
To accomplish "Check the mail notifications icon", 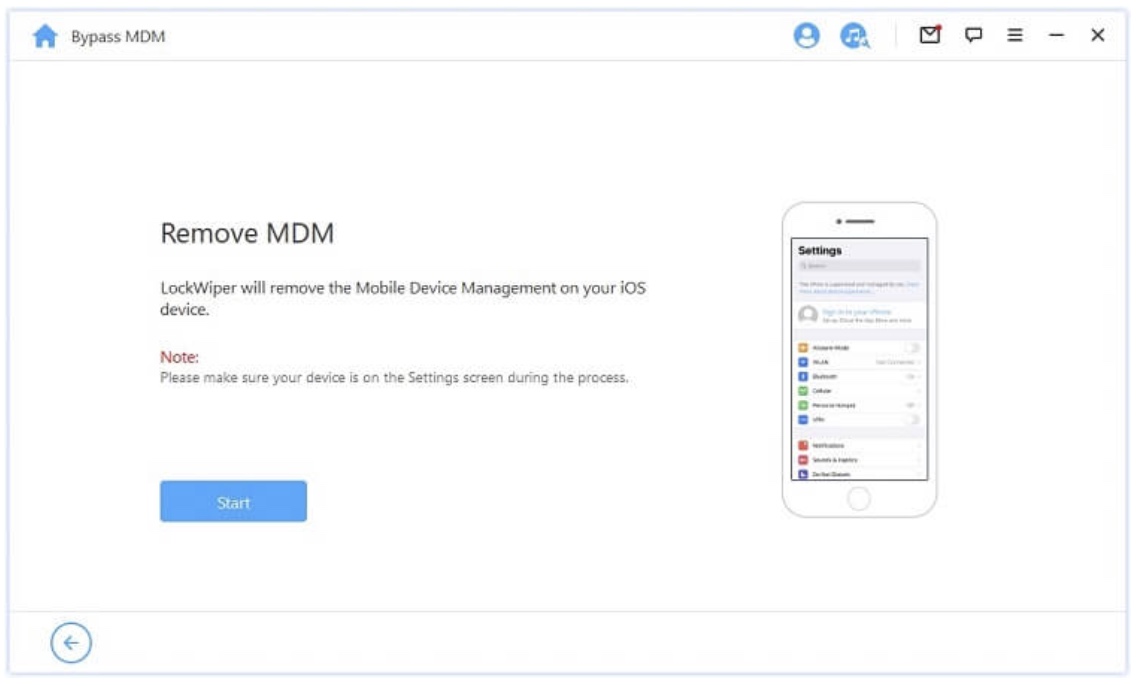I will [930, 34].
